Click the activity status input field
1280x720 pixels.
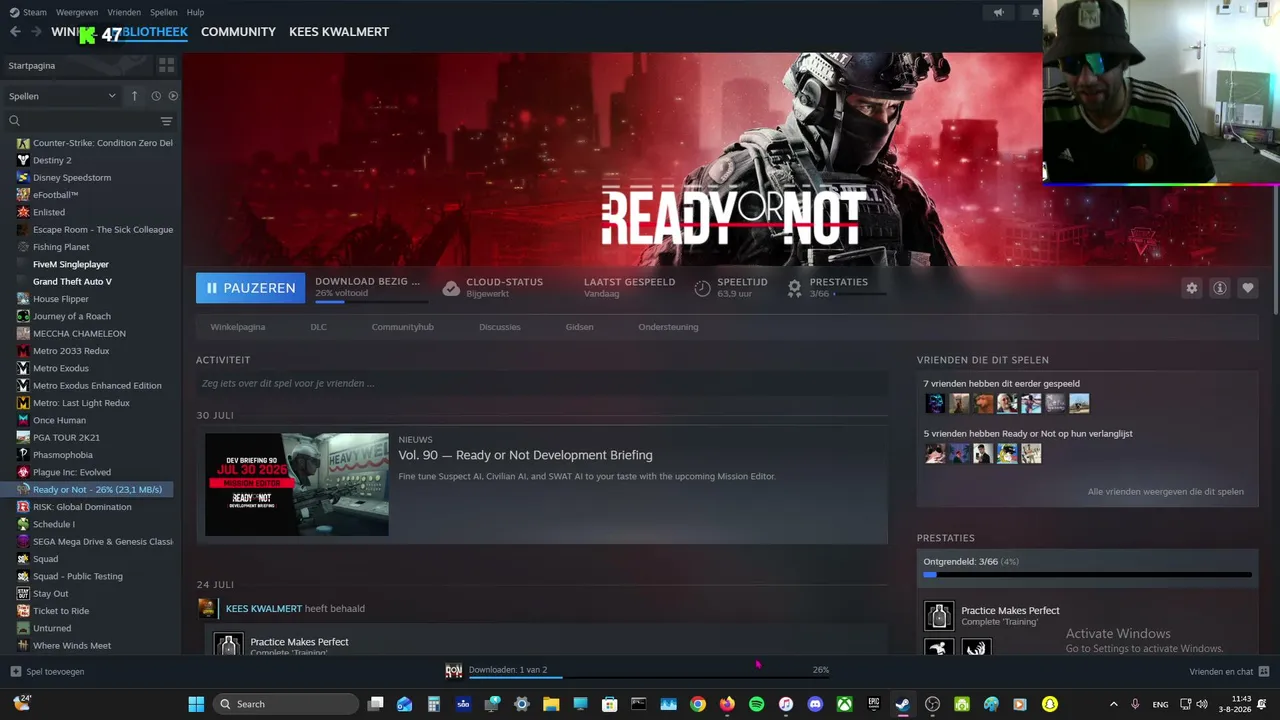[x=541, y=383]
